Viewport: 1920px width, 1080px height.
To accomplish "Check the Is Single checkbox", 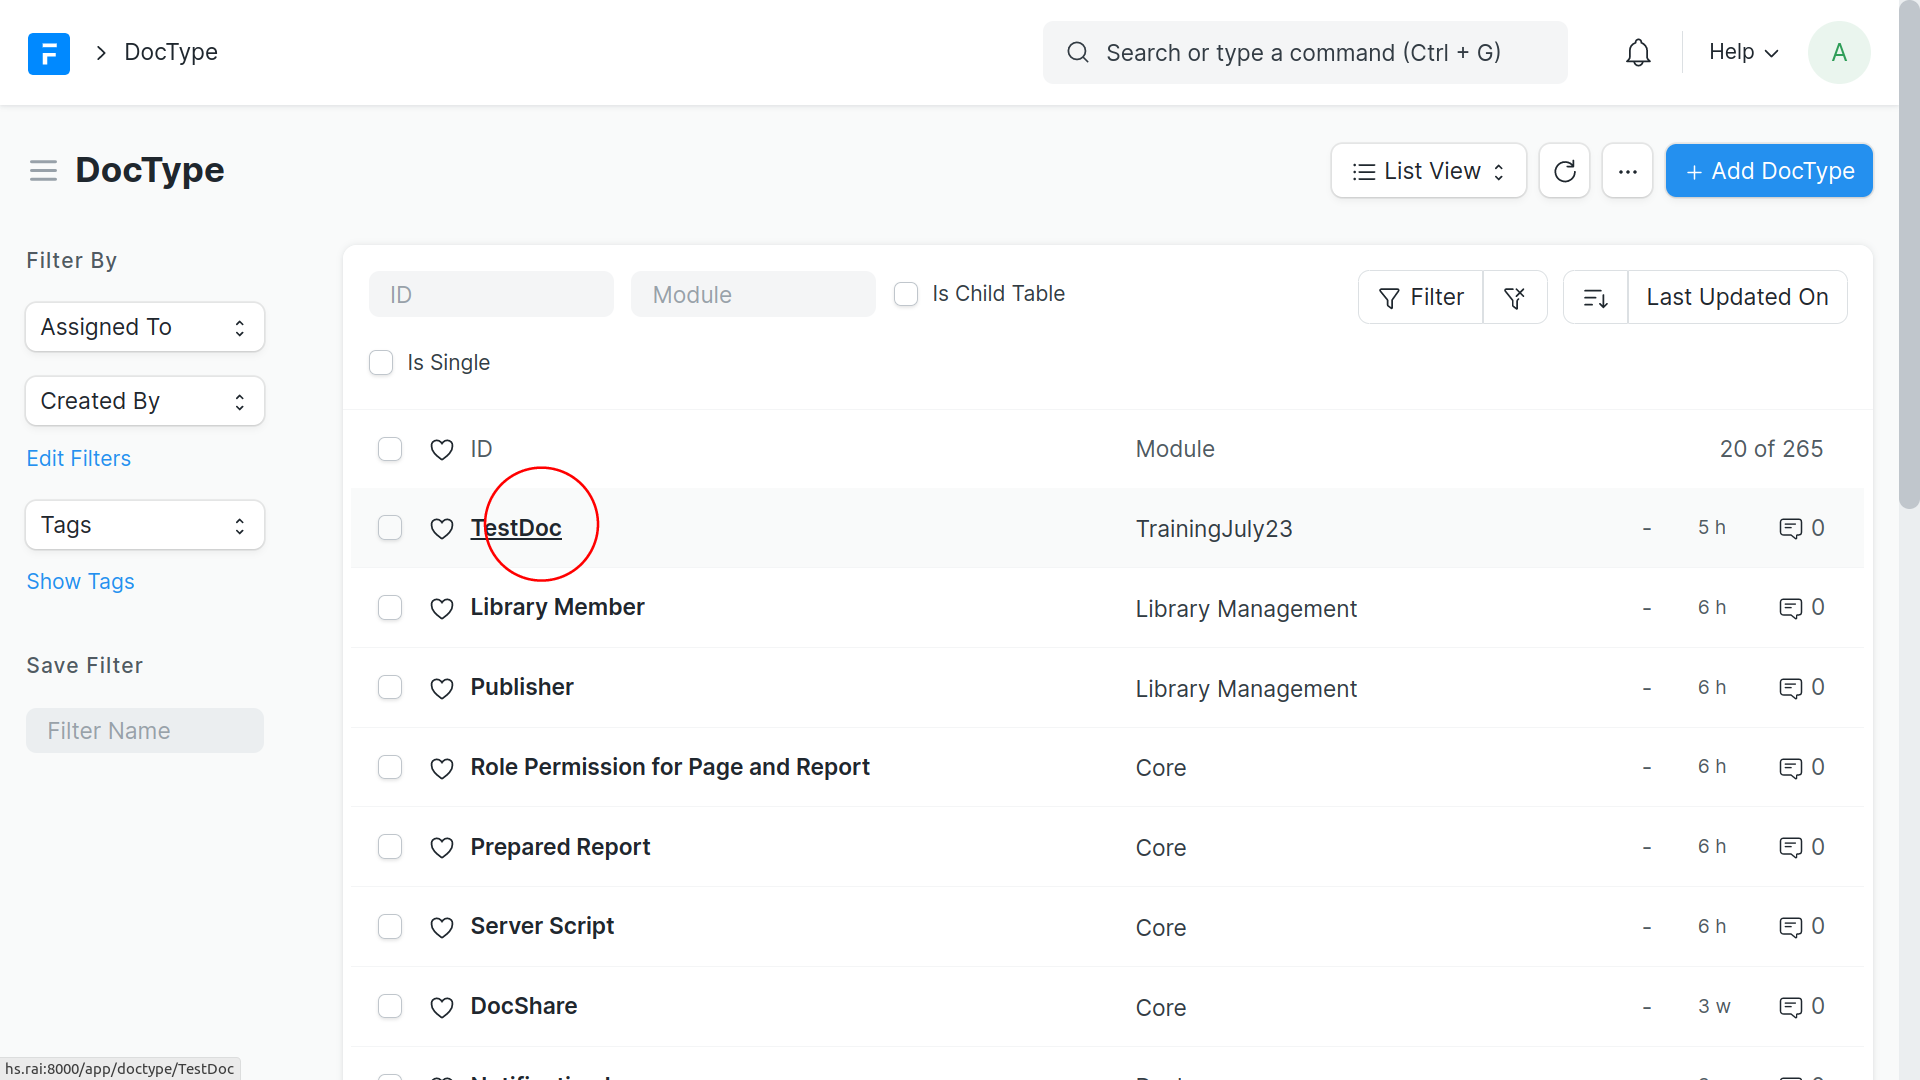I will (381, 363).
